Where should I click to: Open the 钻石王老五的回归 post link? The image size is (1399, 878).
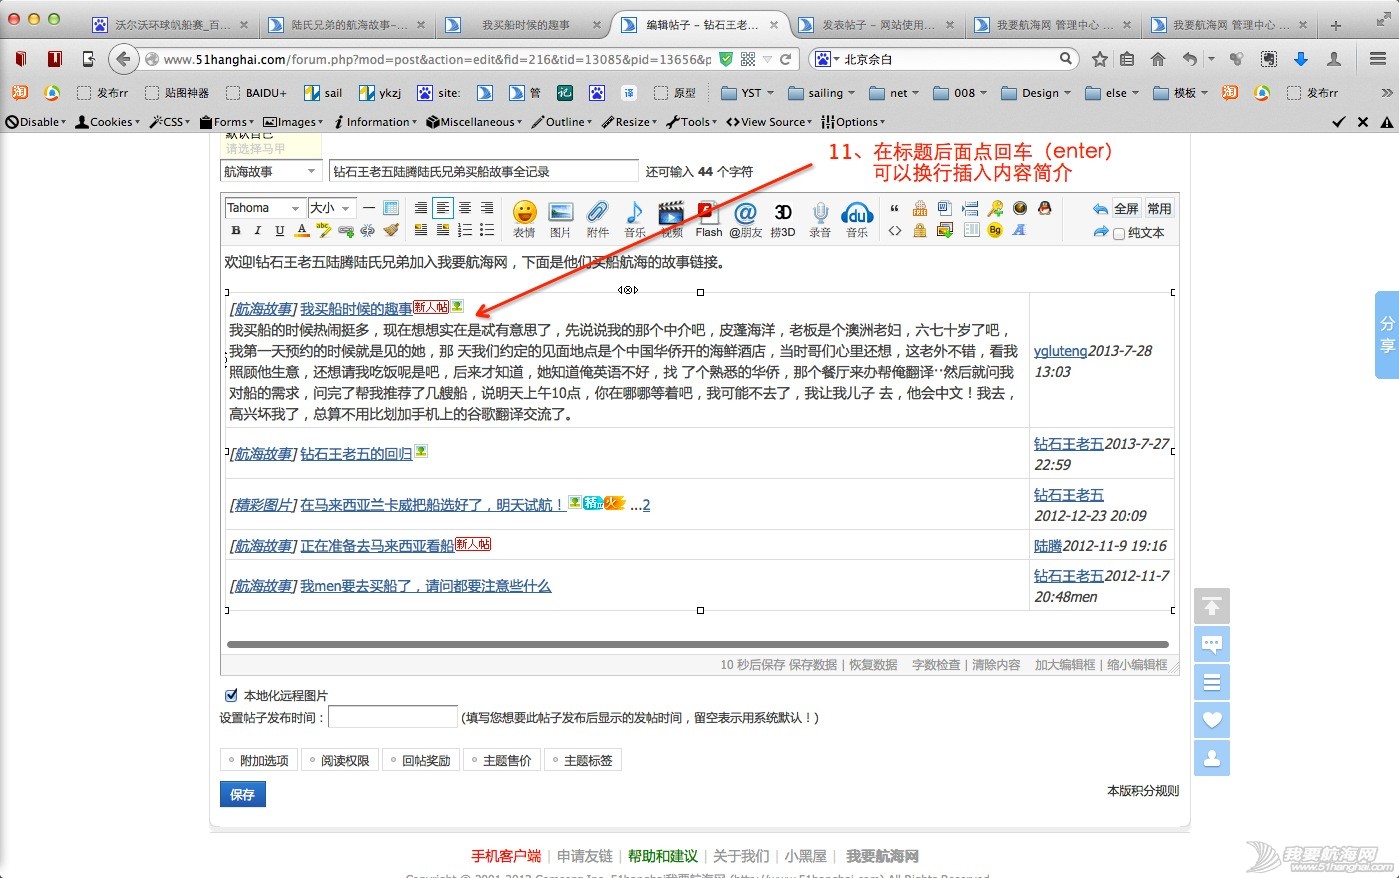coord(356,454)
